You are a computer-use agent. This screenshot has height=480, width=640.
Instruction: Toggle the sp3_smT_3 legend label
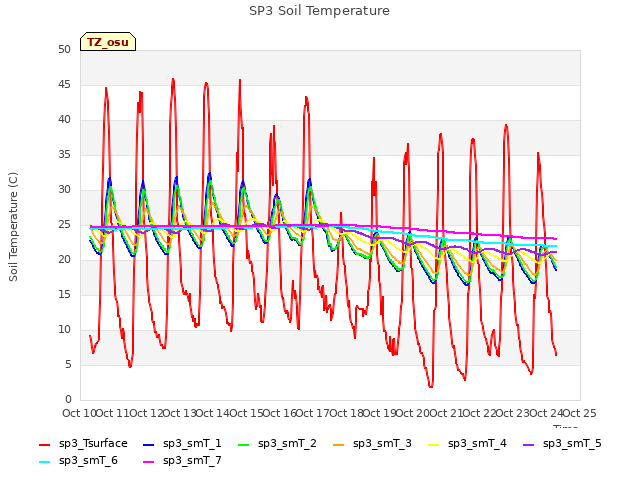point(382,444)
